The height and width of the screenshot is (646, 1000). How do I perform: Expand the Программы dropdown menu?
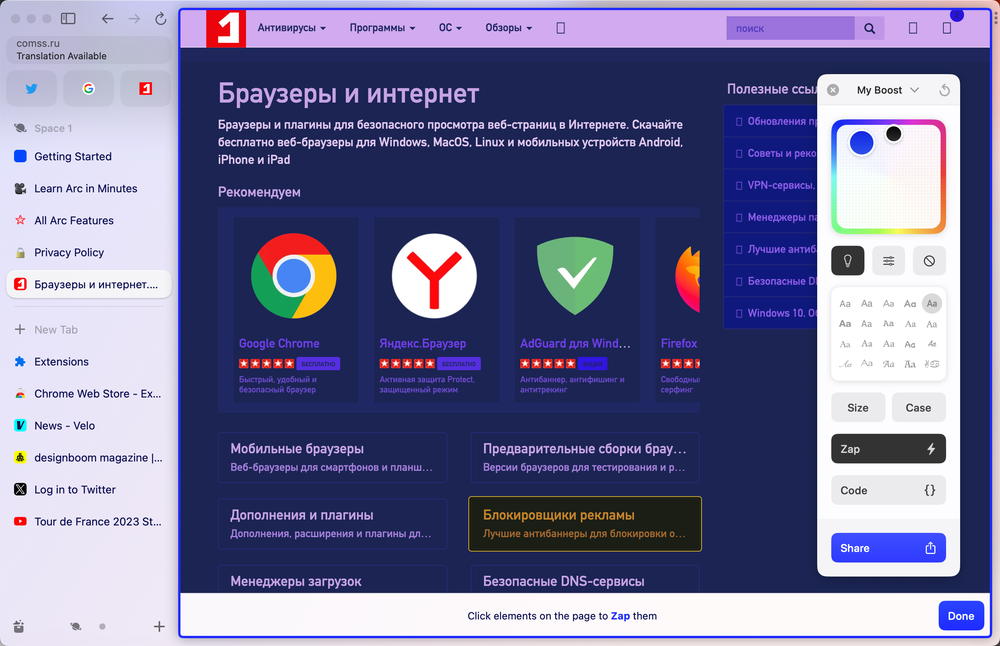[x=382, y=28]
